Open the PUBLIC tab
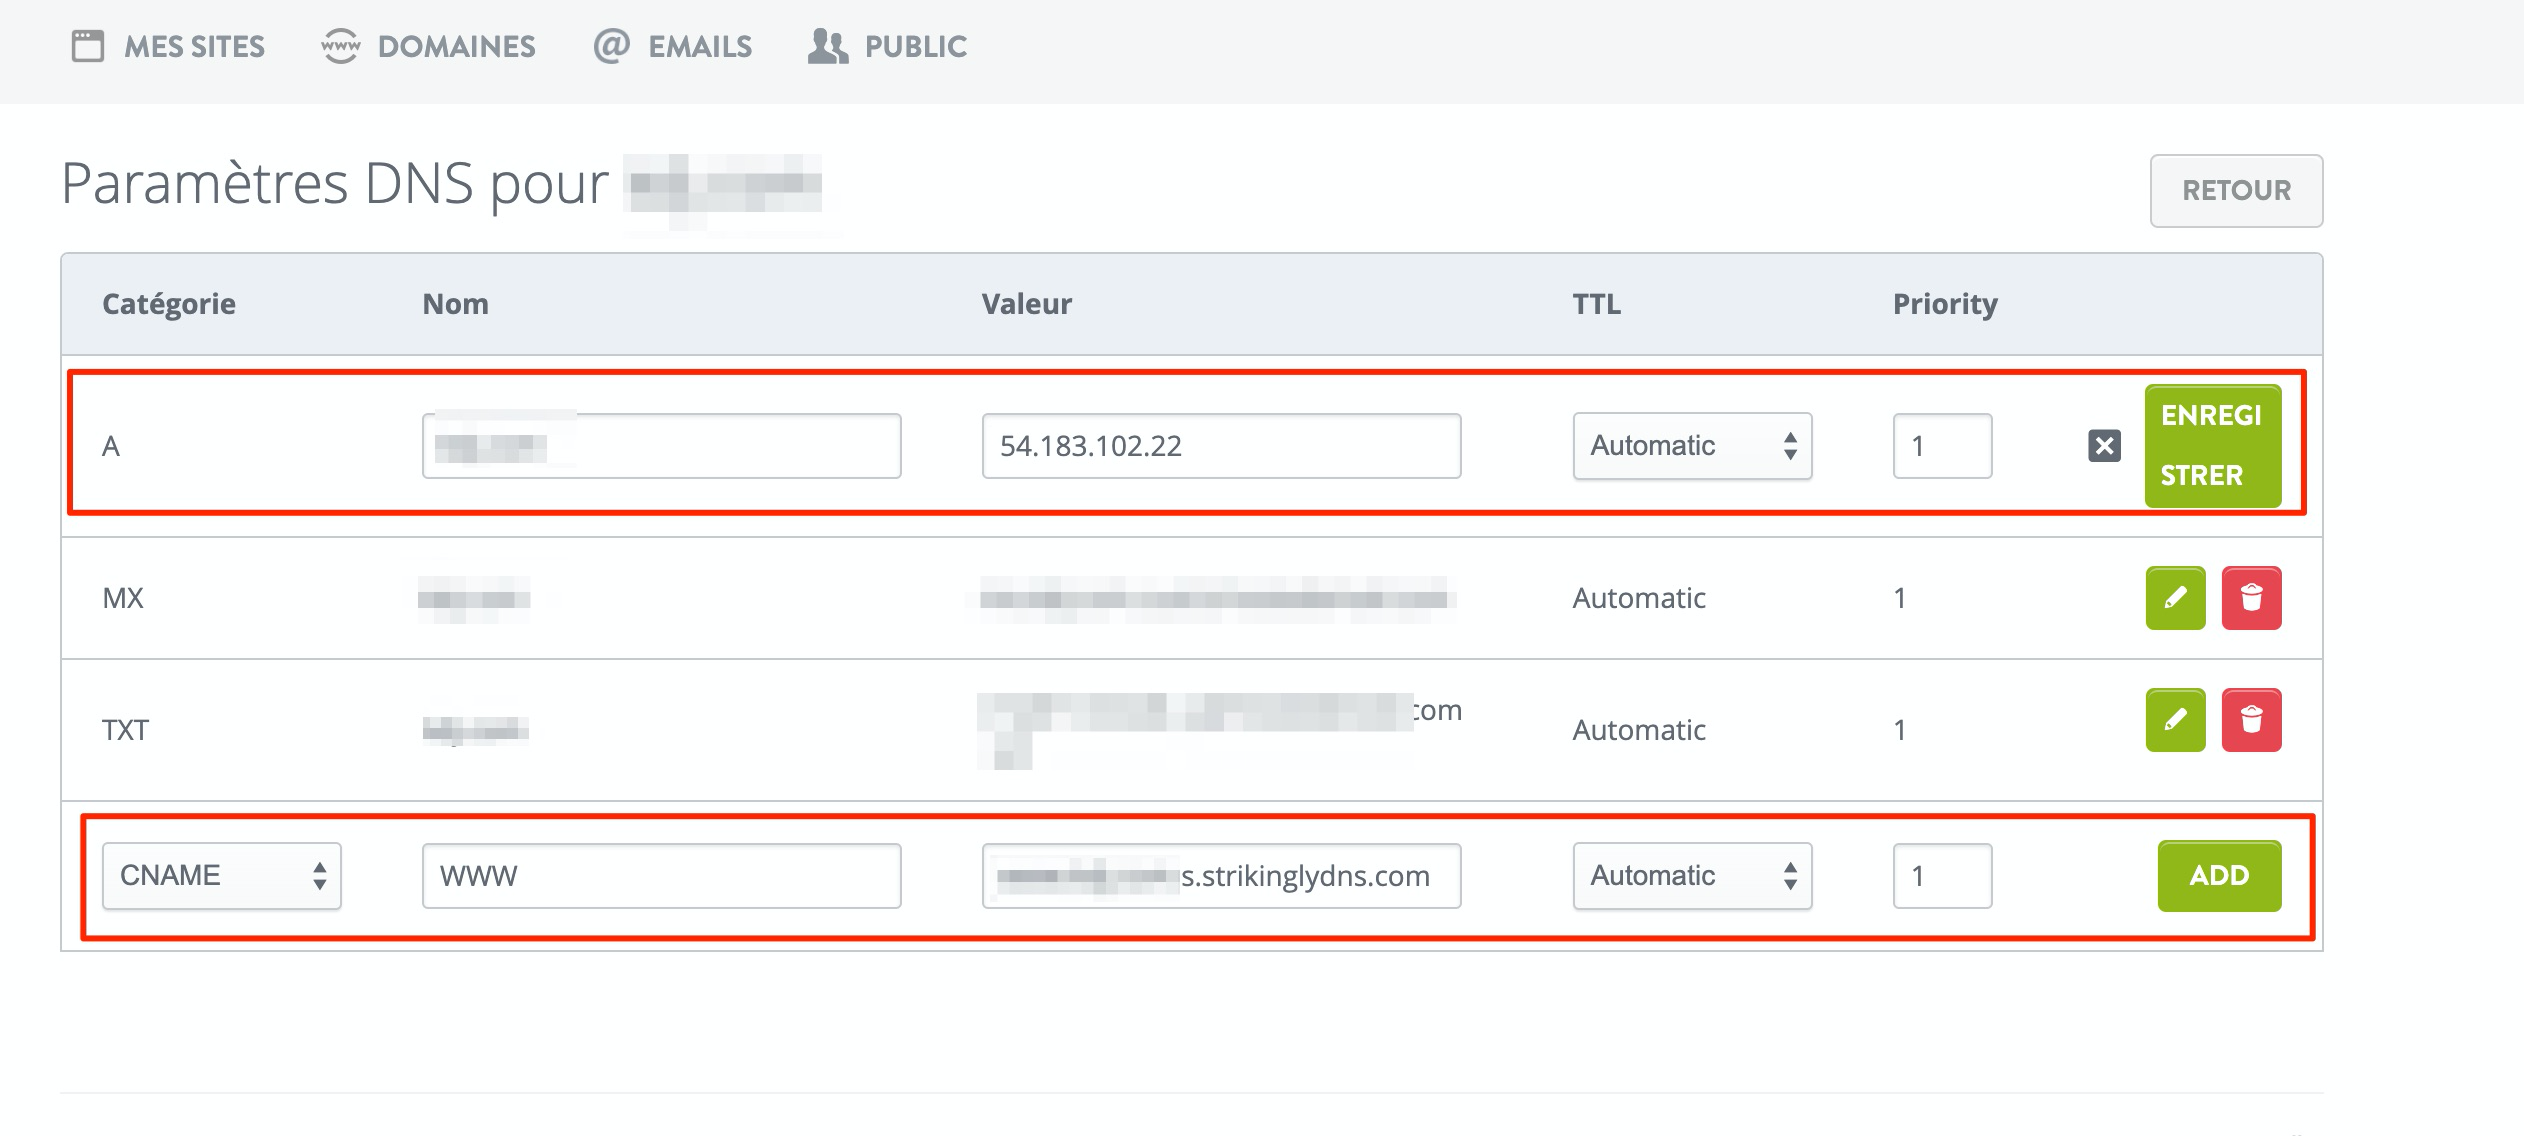This screenshot has height=1136, width=2524. coord(887,46)
